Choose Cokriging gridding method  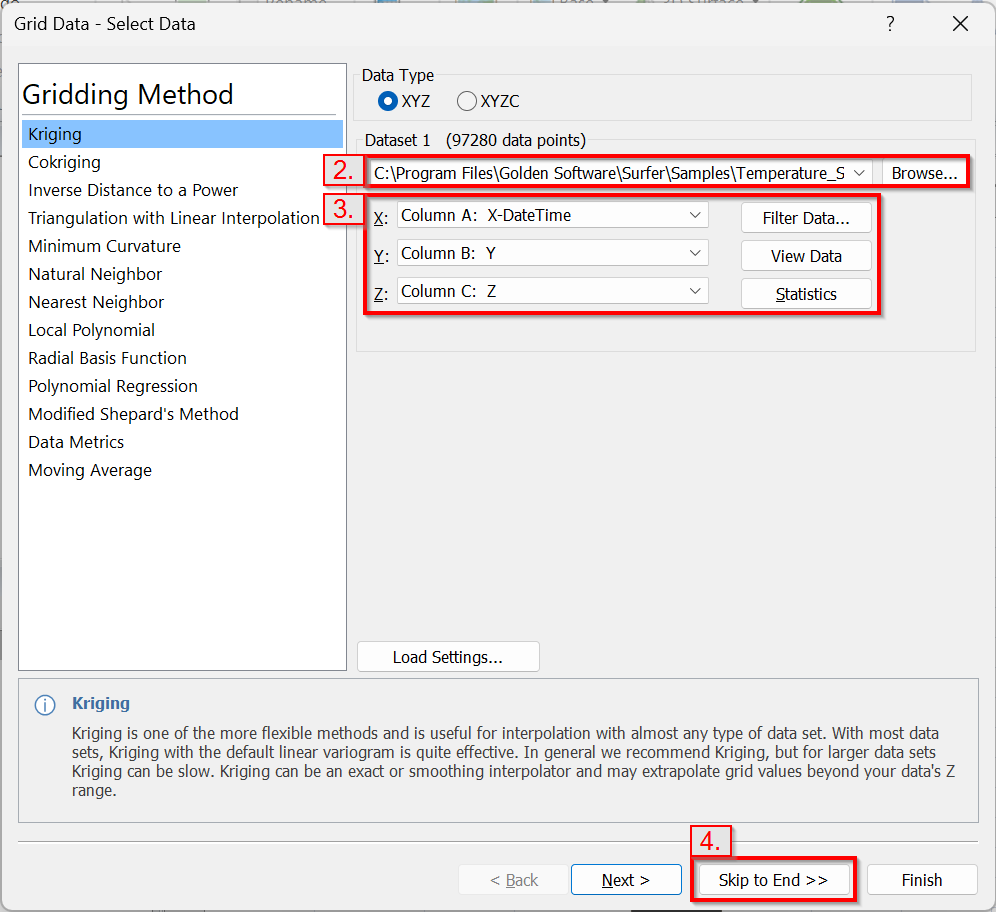[65, 162]
